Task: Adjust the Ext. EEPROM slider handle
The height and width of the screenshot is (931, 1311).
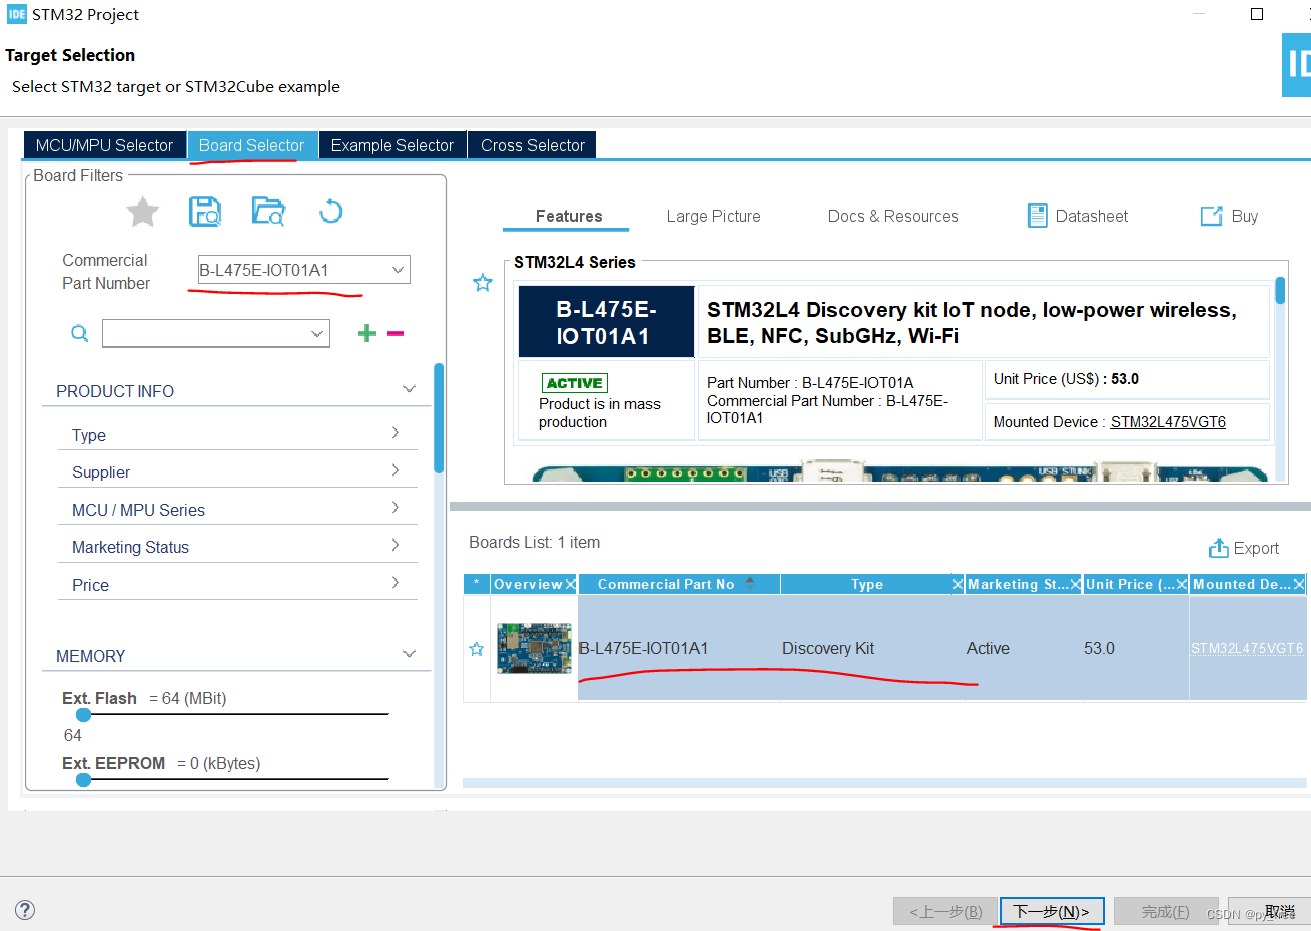Action: click(x=84, y=779)
